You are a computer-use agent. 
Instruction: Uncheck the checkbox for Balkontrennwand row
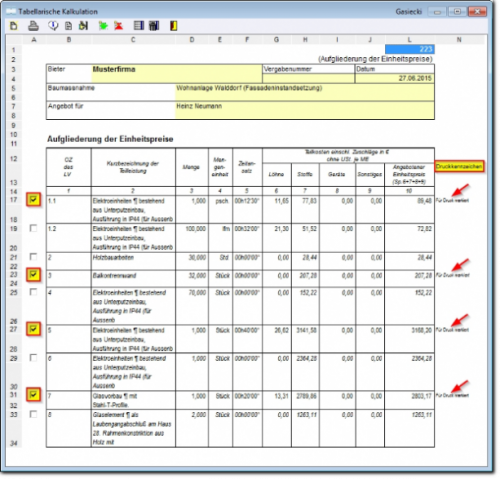pyautogui.click(x=33, y=274)
